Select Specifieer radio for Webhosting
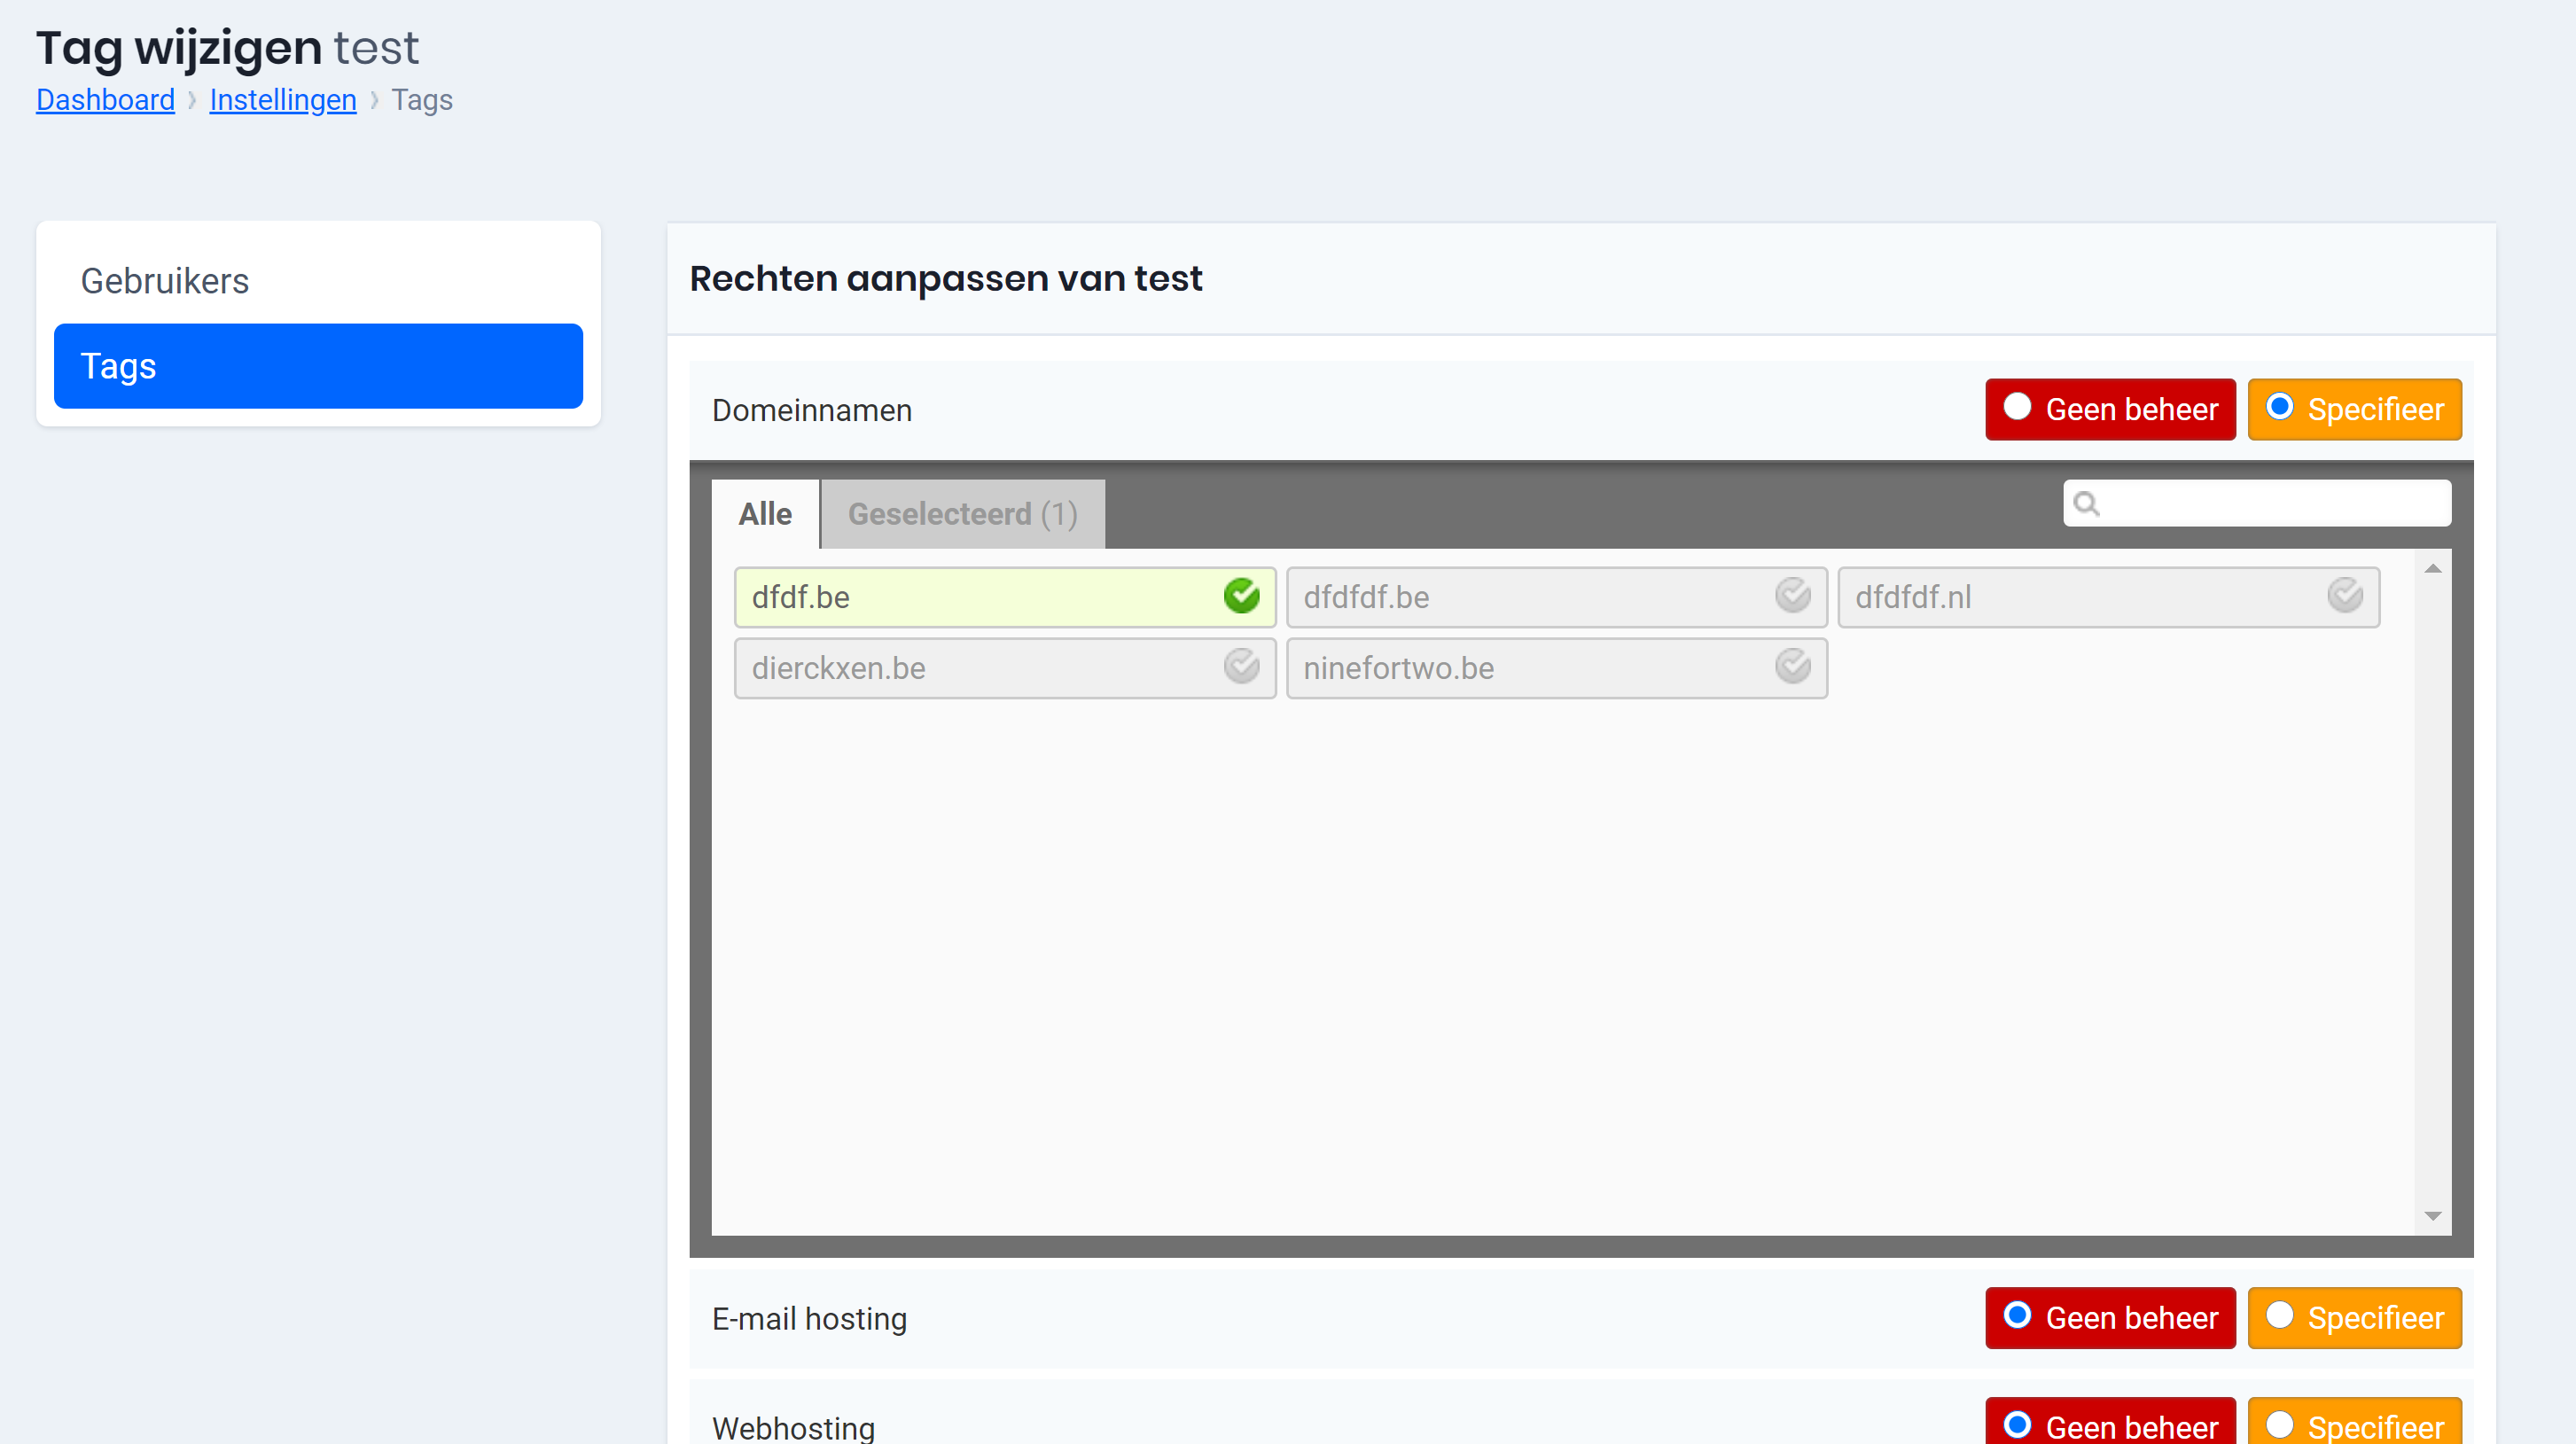Image resolution: width=2576 pixels, height=1444 pixels. coord(2279,1424)
